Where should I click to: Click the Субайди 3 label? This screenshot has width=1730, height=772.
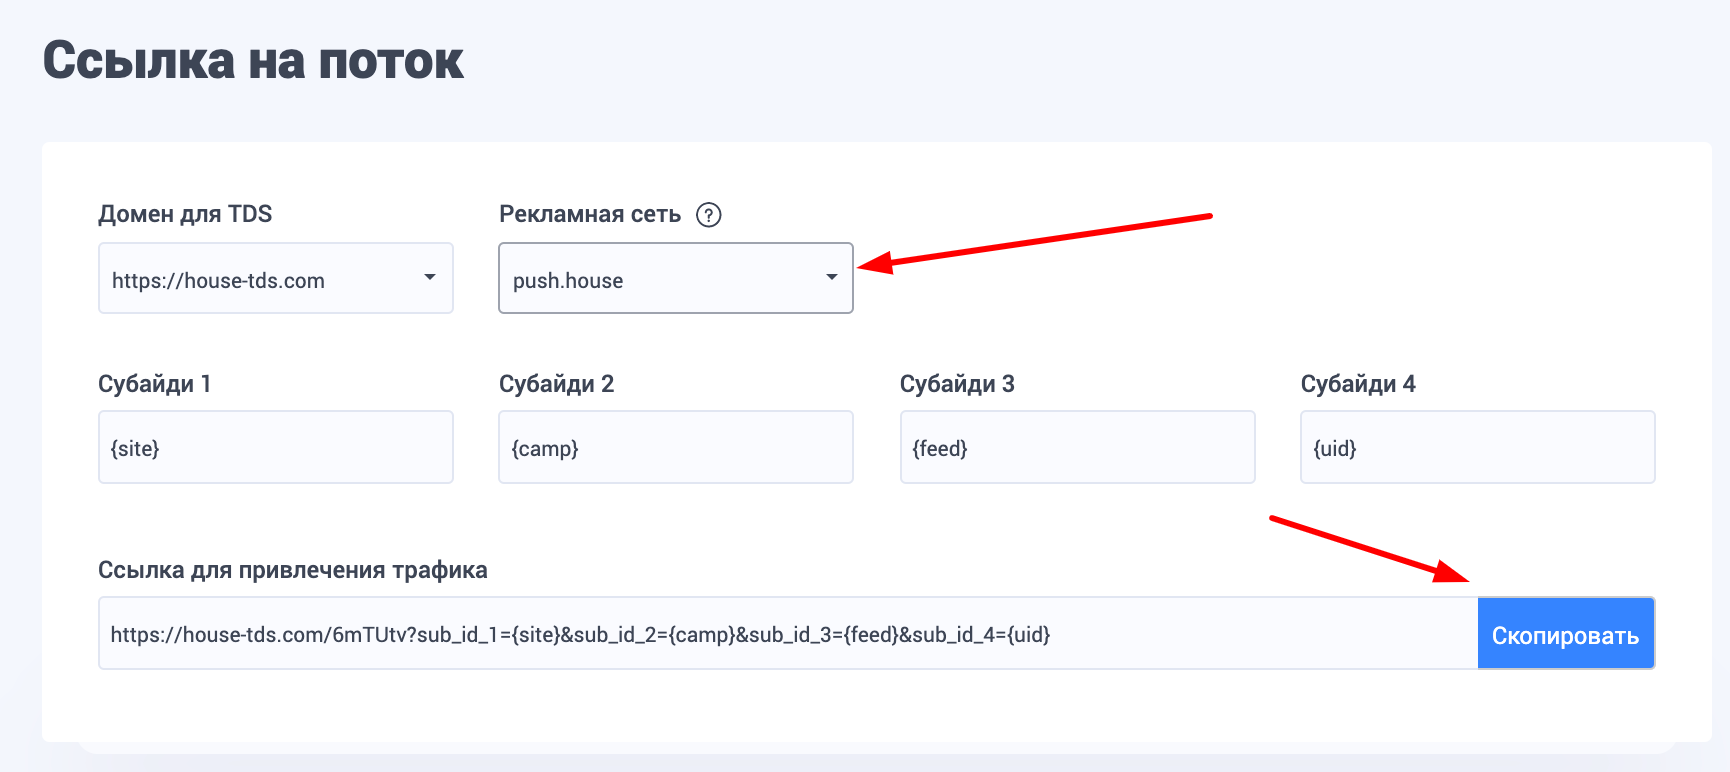tap(957, 384)
